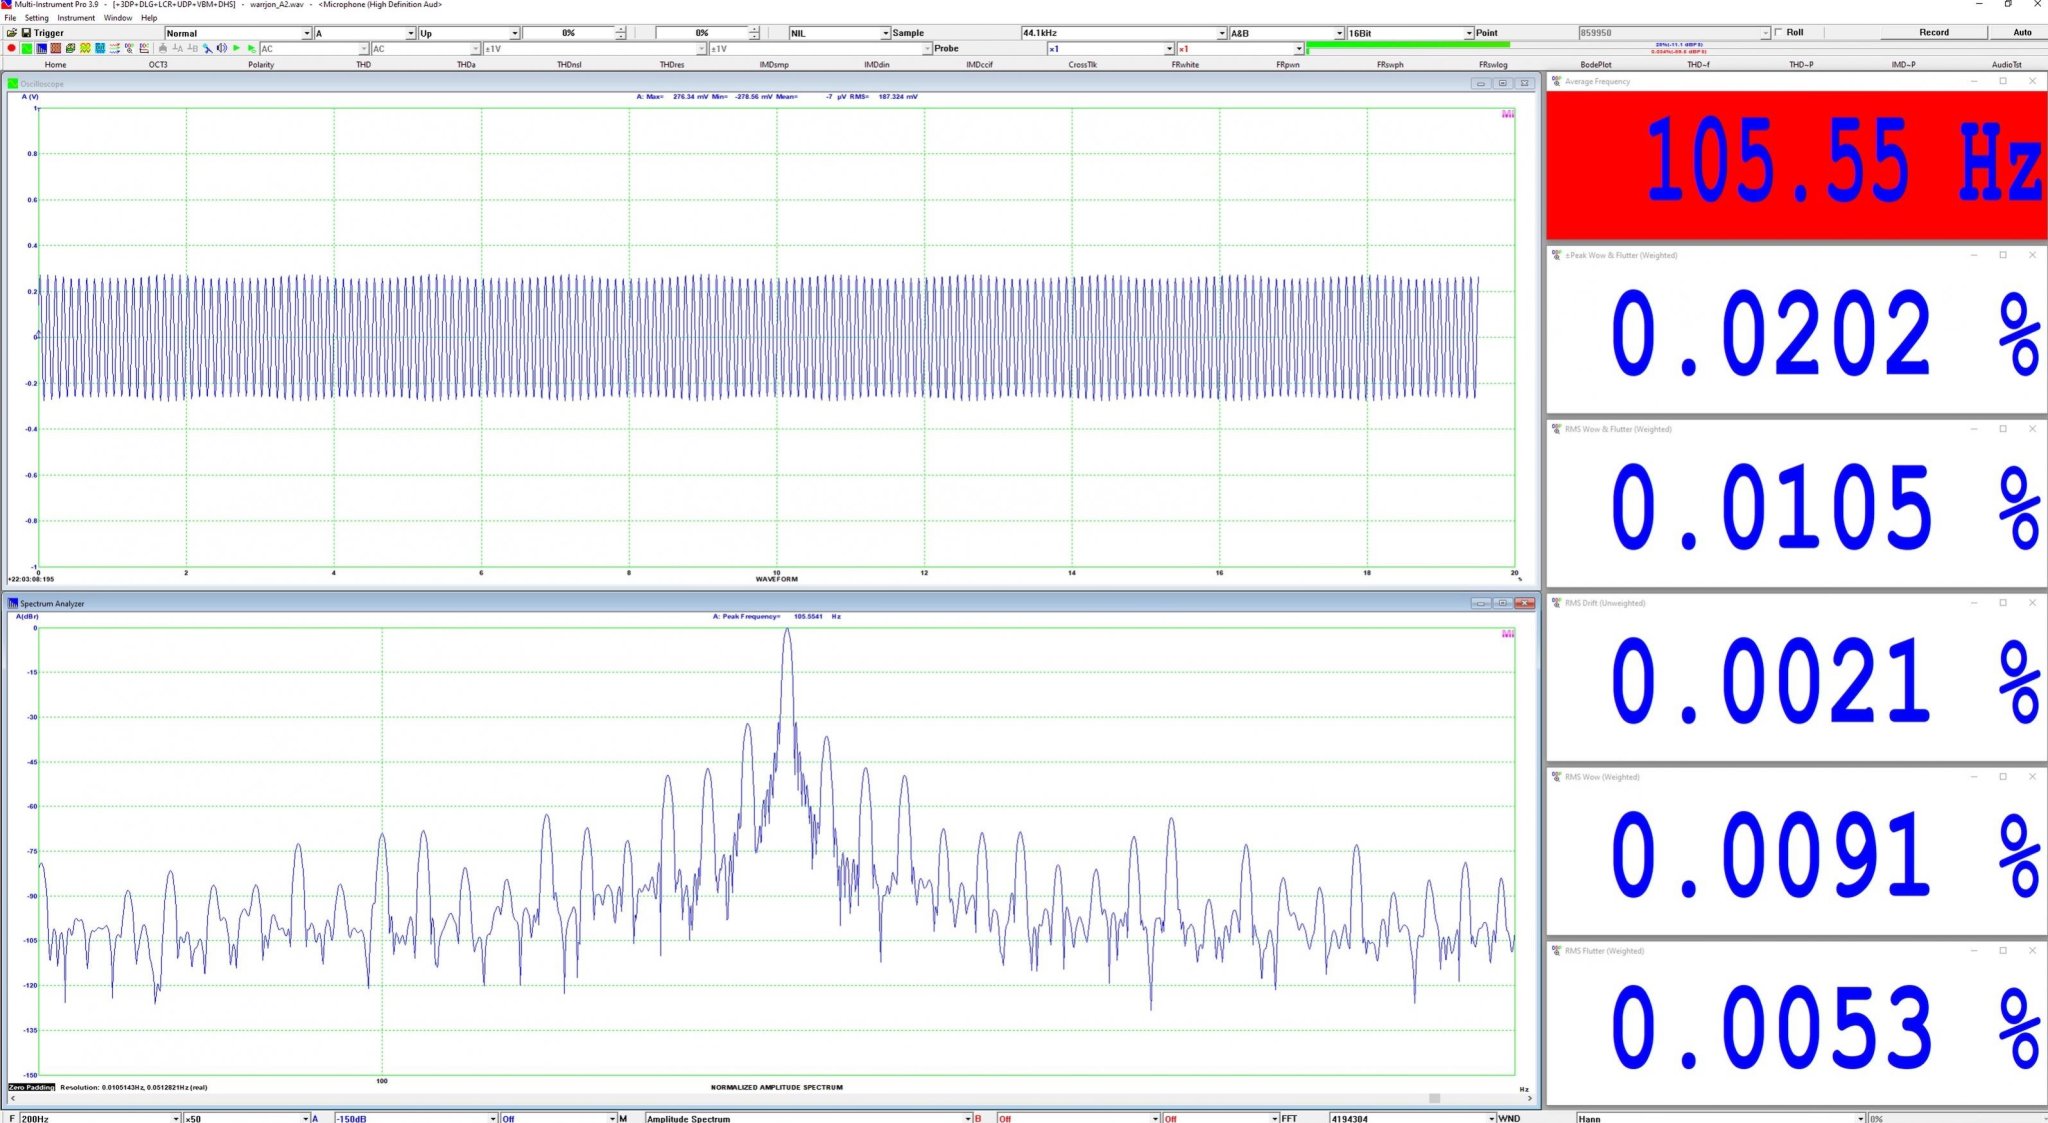Image resolution: width=2048 pixels, height=1123 pixels.
Task: Open the cyan Data Logger icon
Action: click(x=100, y=48)
